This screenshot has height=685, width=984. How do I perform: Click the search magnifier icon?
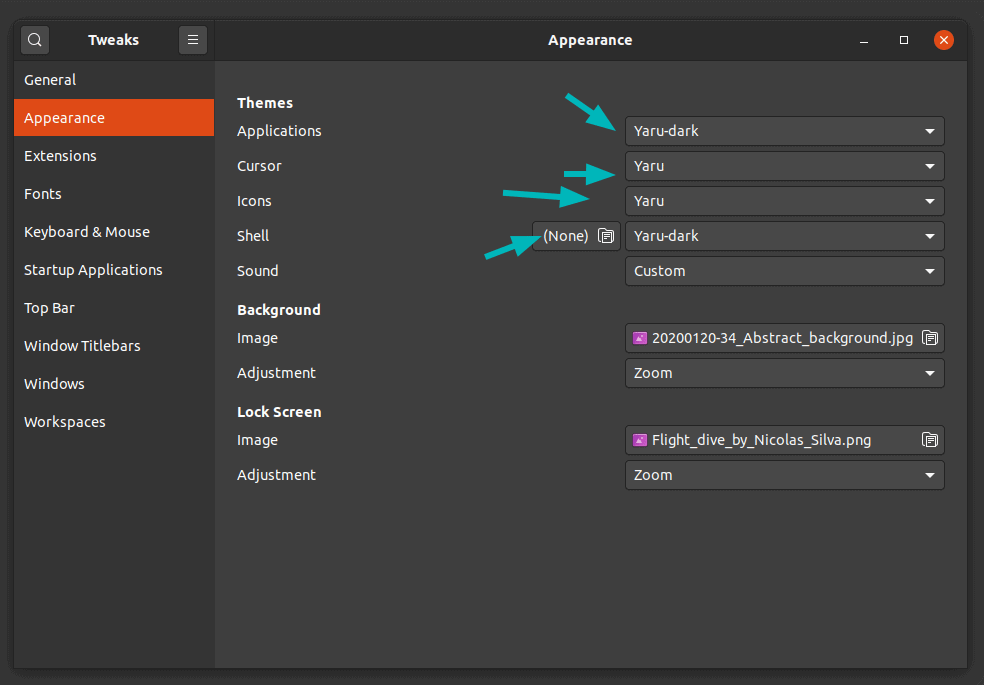34,39
